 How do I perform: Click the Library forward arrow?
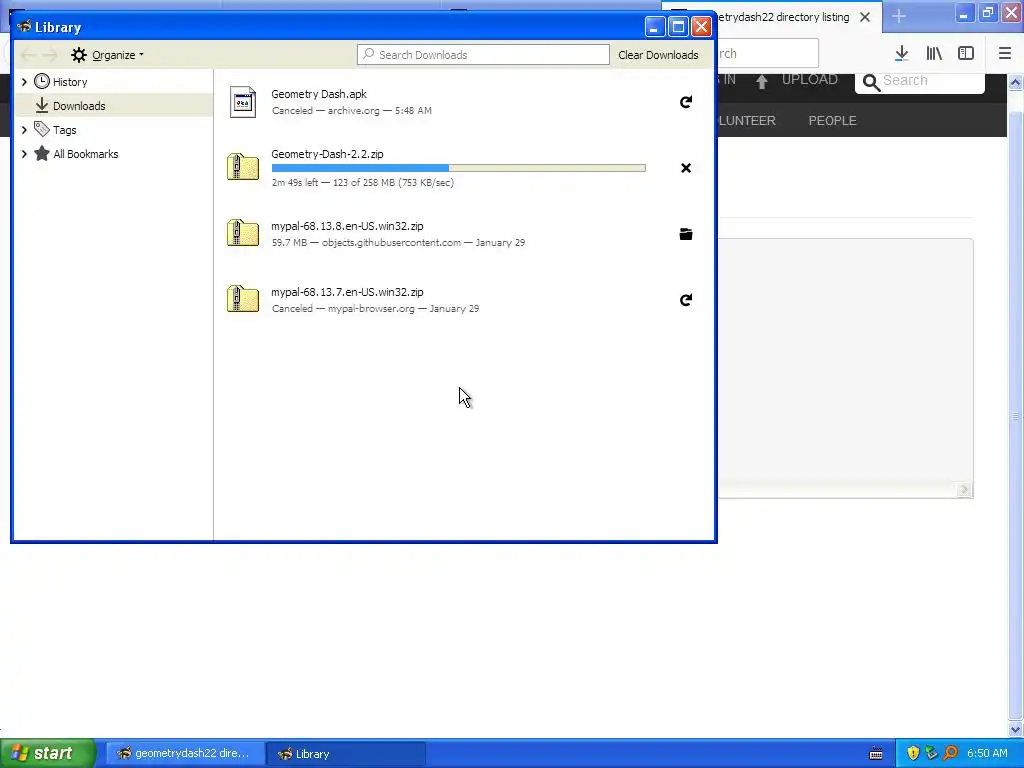(x=50, y=55)
